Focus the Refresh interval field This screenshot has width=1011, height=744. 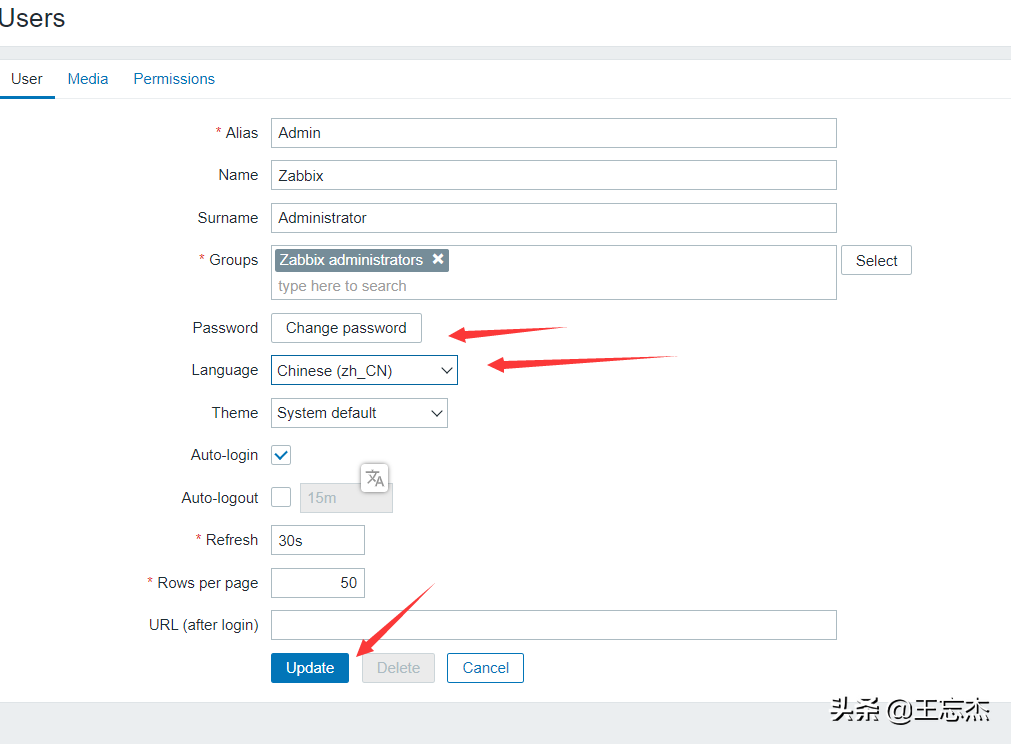tap(317, 540)
